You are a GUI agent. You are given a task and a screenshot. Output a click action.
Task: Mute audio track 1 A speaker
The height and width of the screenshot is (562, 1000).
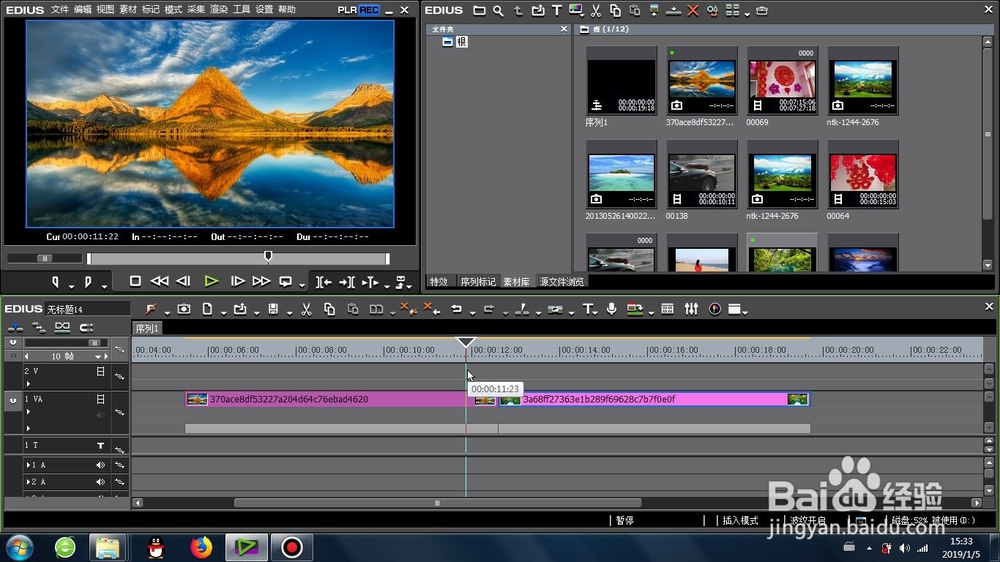(x=100, y=465)
